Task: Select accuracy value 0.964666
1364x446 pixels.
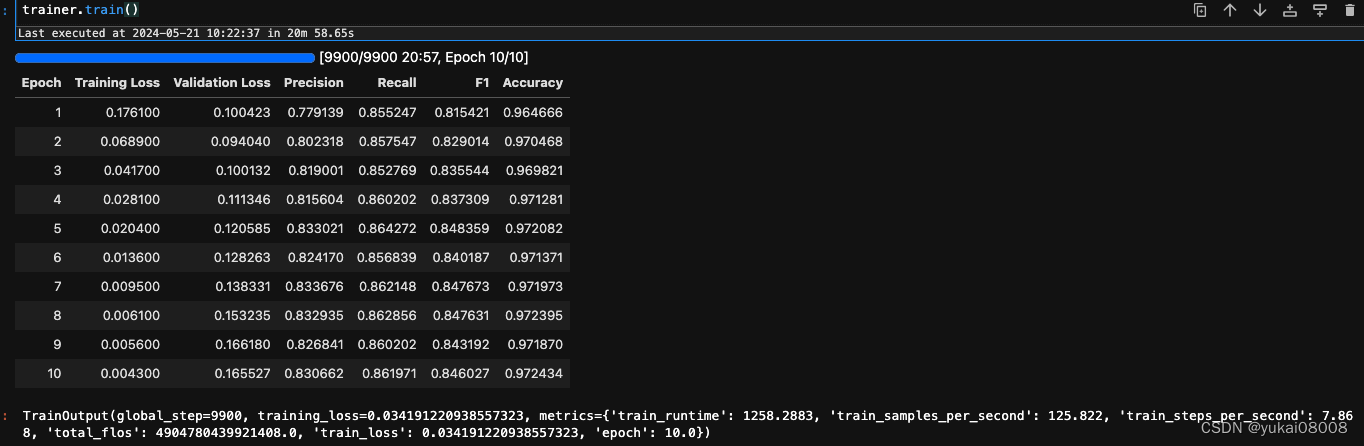Action: point(534,112)
